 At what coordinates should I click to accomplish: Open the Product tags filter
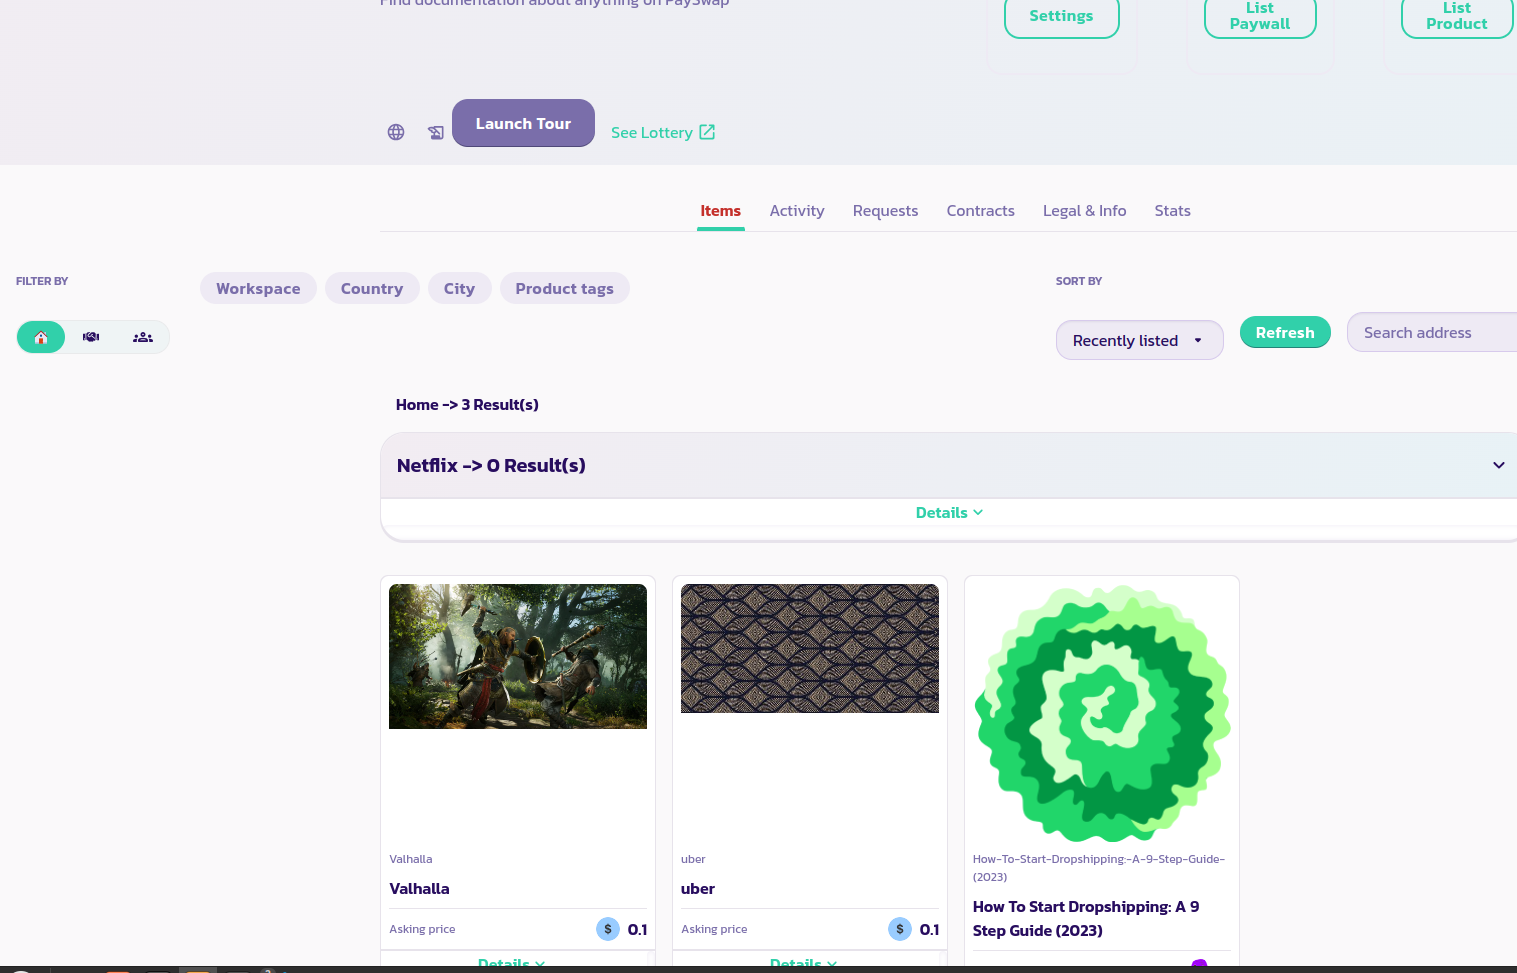(564, 288)
